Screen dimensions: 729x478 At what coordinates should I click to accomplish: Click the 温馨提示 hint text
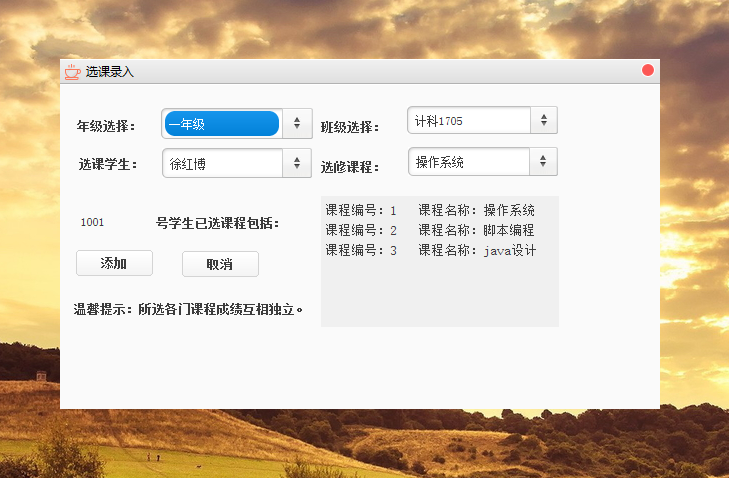click(x=188, y=309)
